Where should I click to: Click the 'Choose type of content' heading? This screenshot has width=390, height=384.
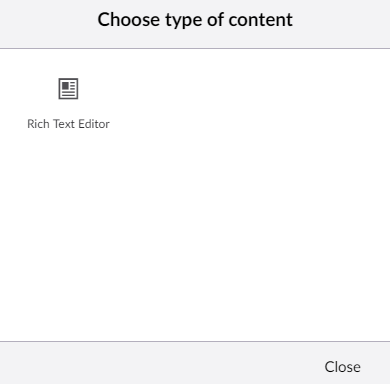tap(195, 20)
